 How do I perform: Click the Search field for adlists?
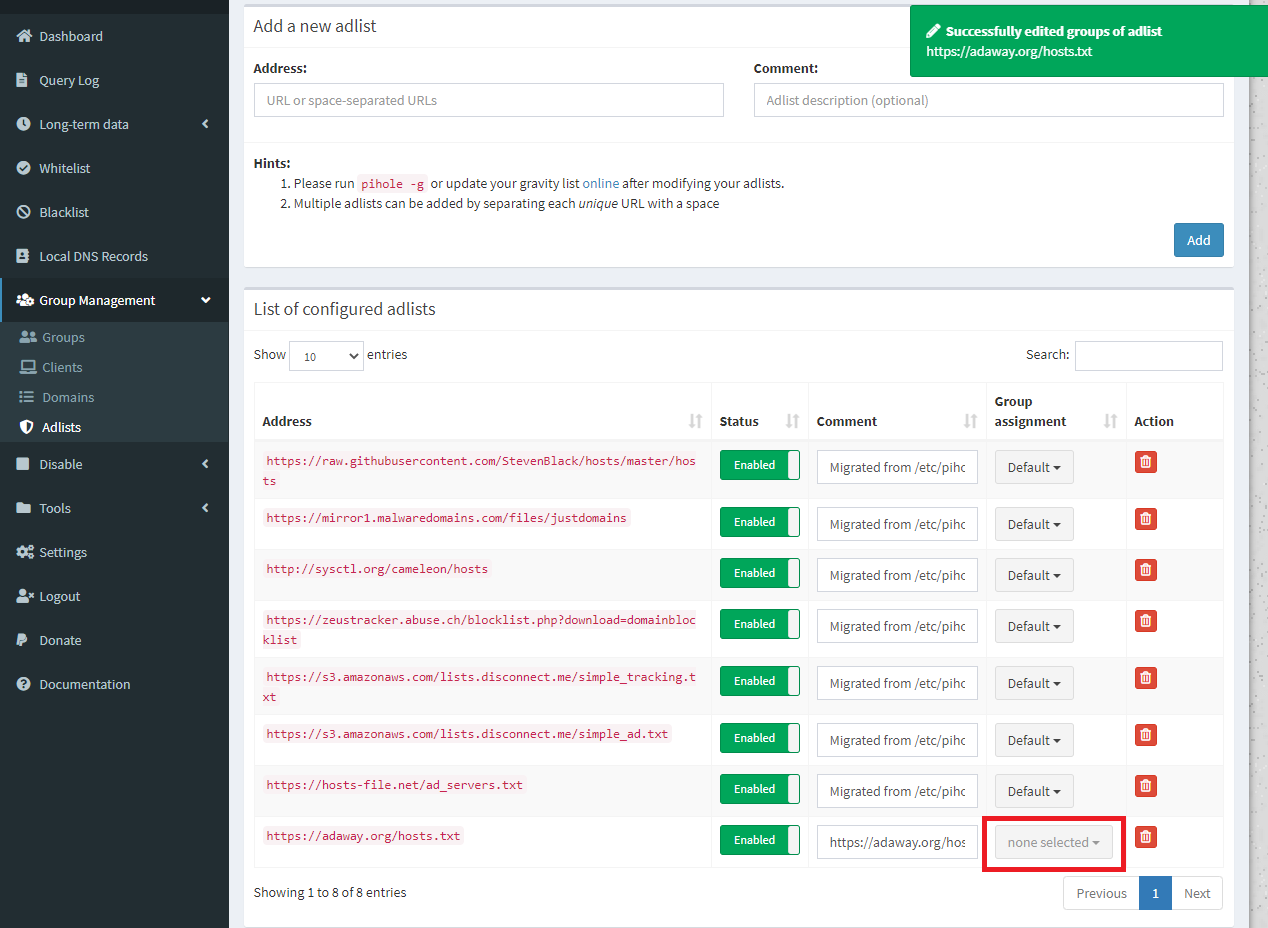(1148, 355)
